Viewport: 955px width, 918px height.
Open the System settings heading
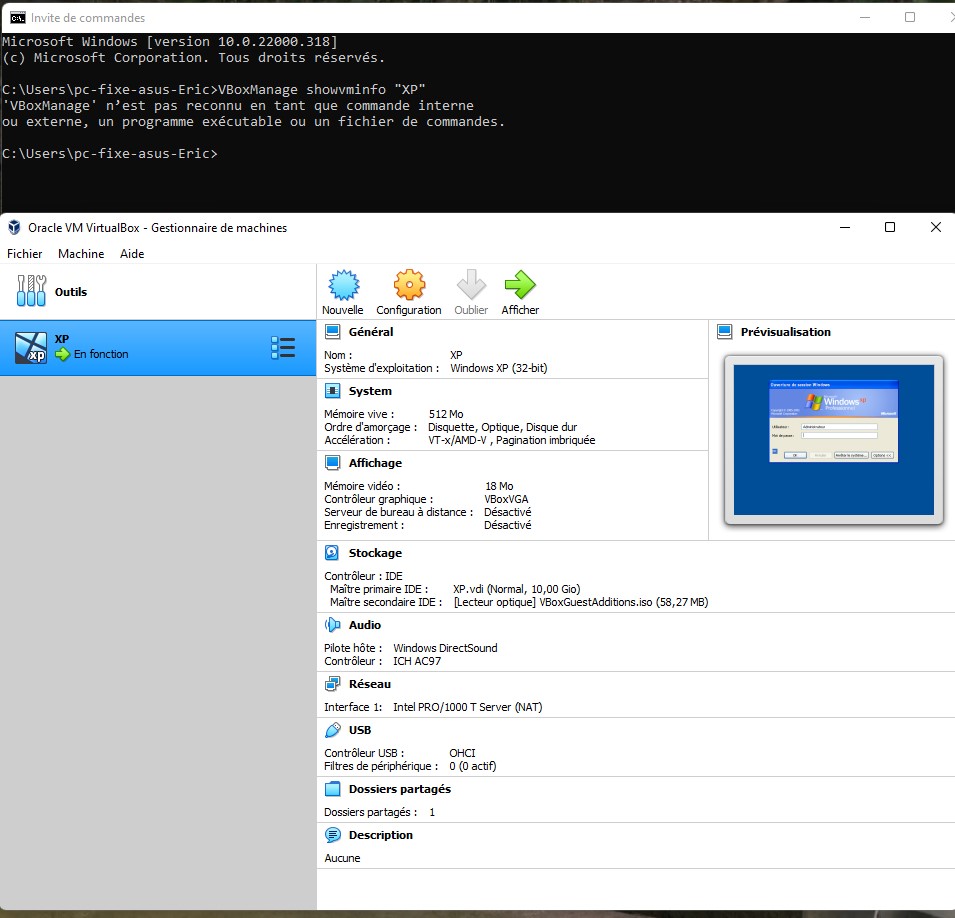[370, 391]
